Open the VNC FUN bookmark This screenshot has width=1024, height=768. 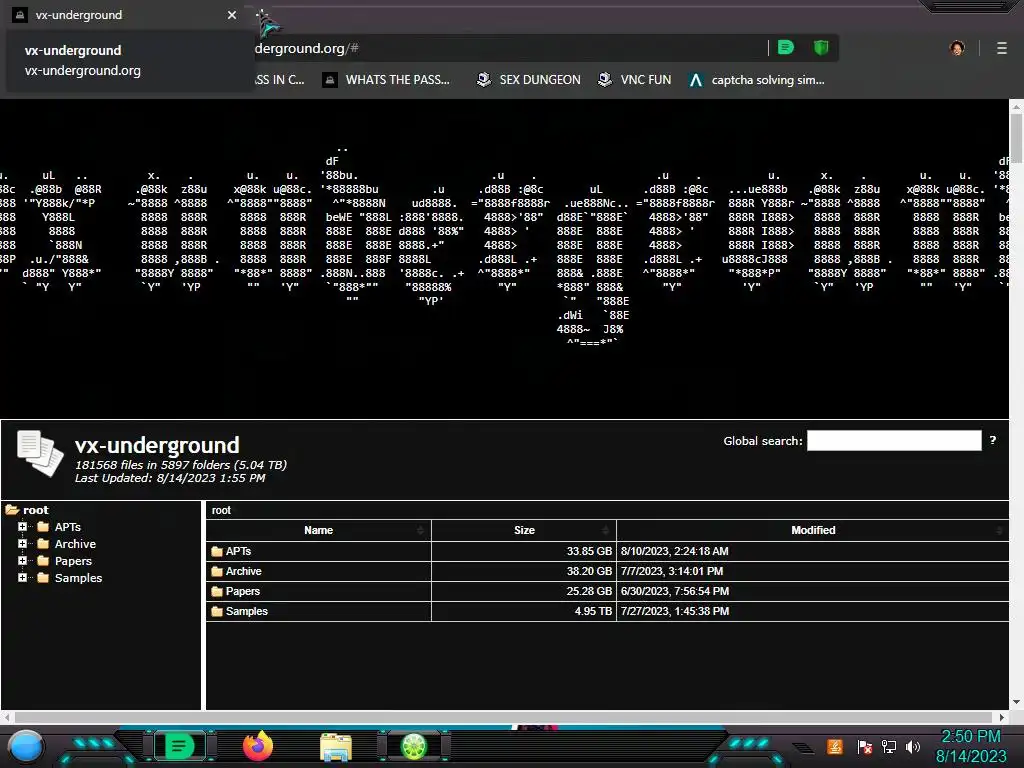tap(634, 80)
